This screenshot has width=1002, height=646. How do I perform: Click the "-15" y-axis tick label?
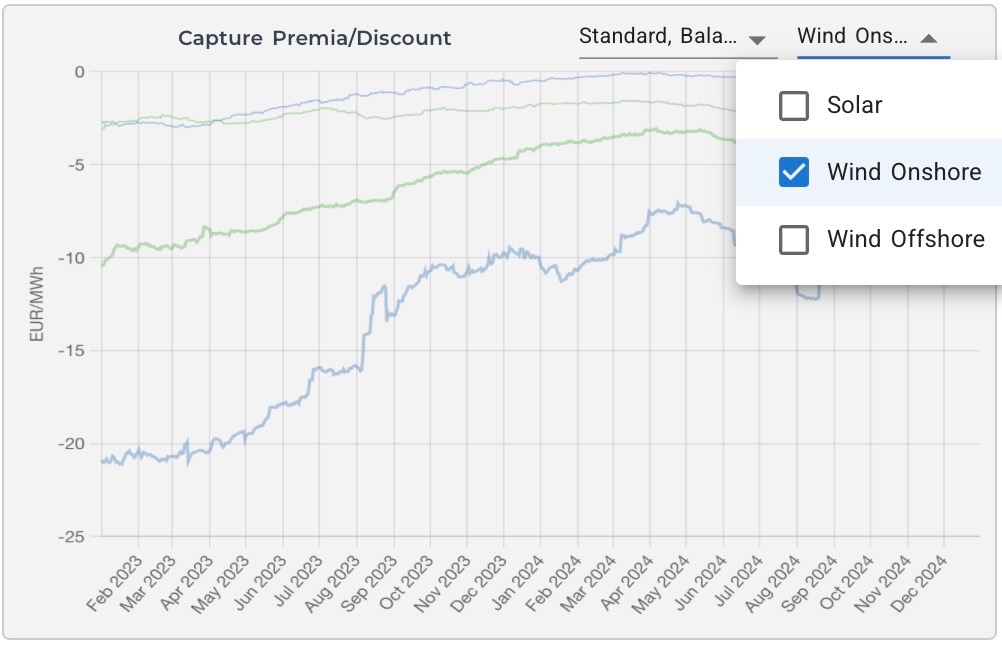pos(73,351)
